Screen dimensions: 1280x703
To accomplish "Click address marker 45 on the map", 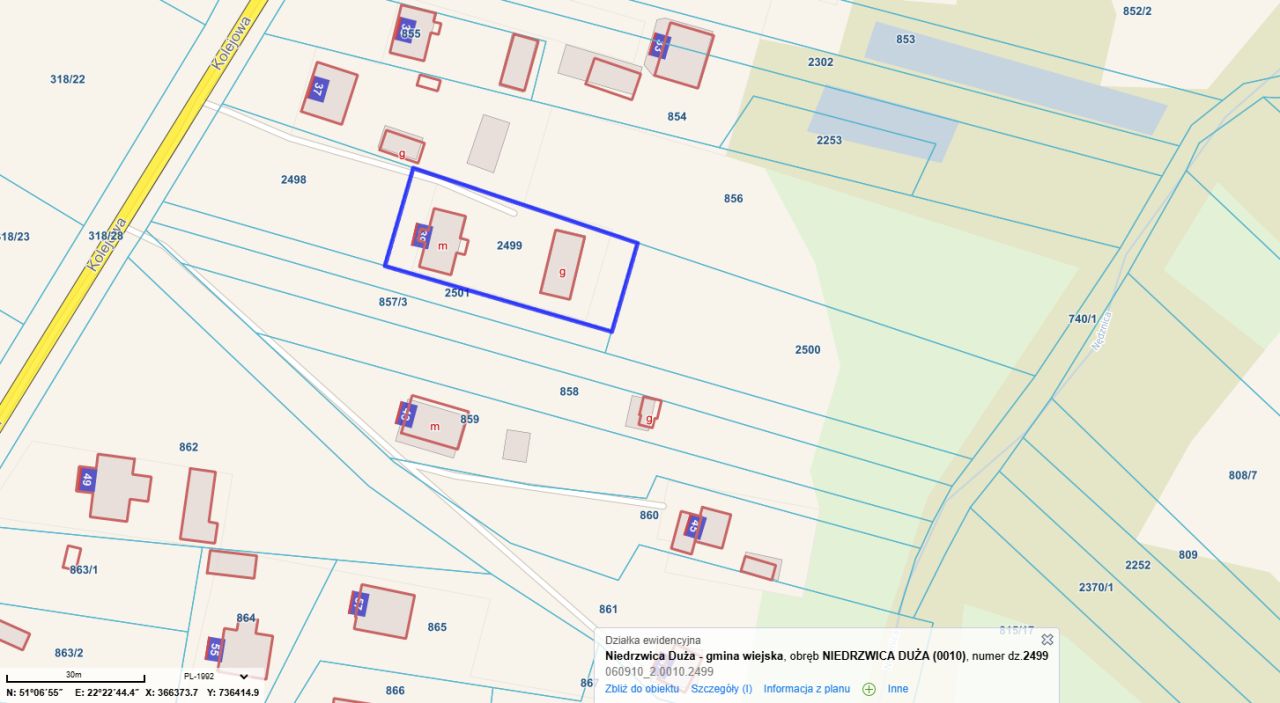I will pyautogui.click(x=695, y=526).
